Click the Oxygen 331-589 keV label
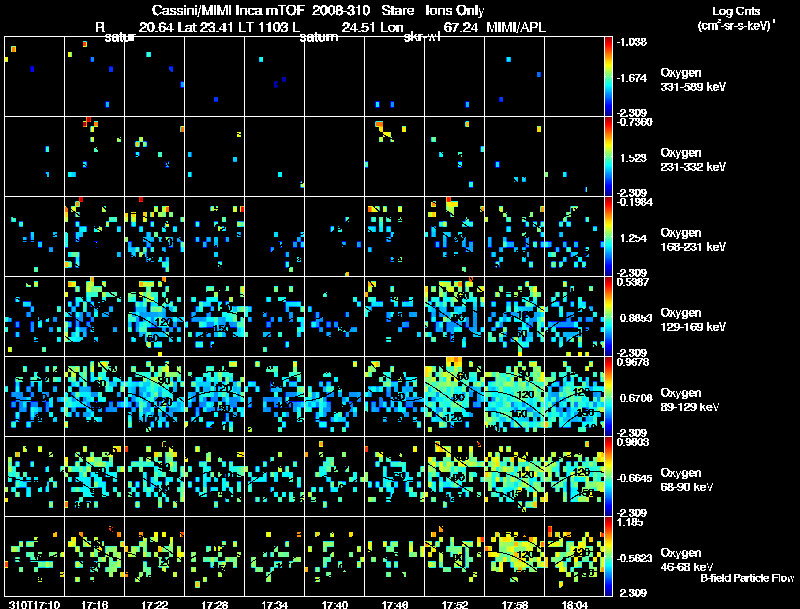 (x=693, y=80)
